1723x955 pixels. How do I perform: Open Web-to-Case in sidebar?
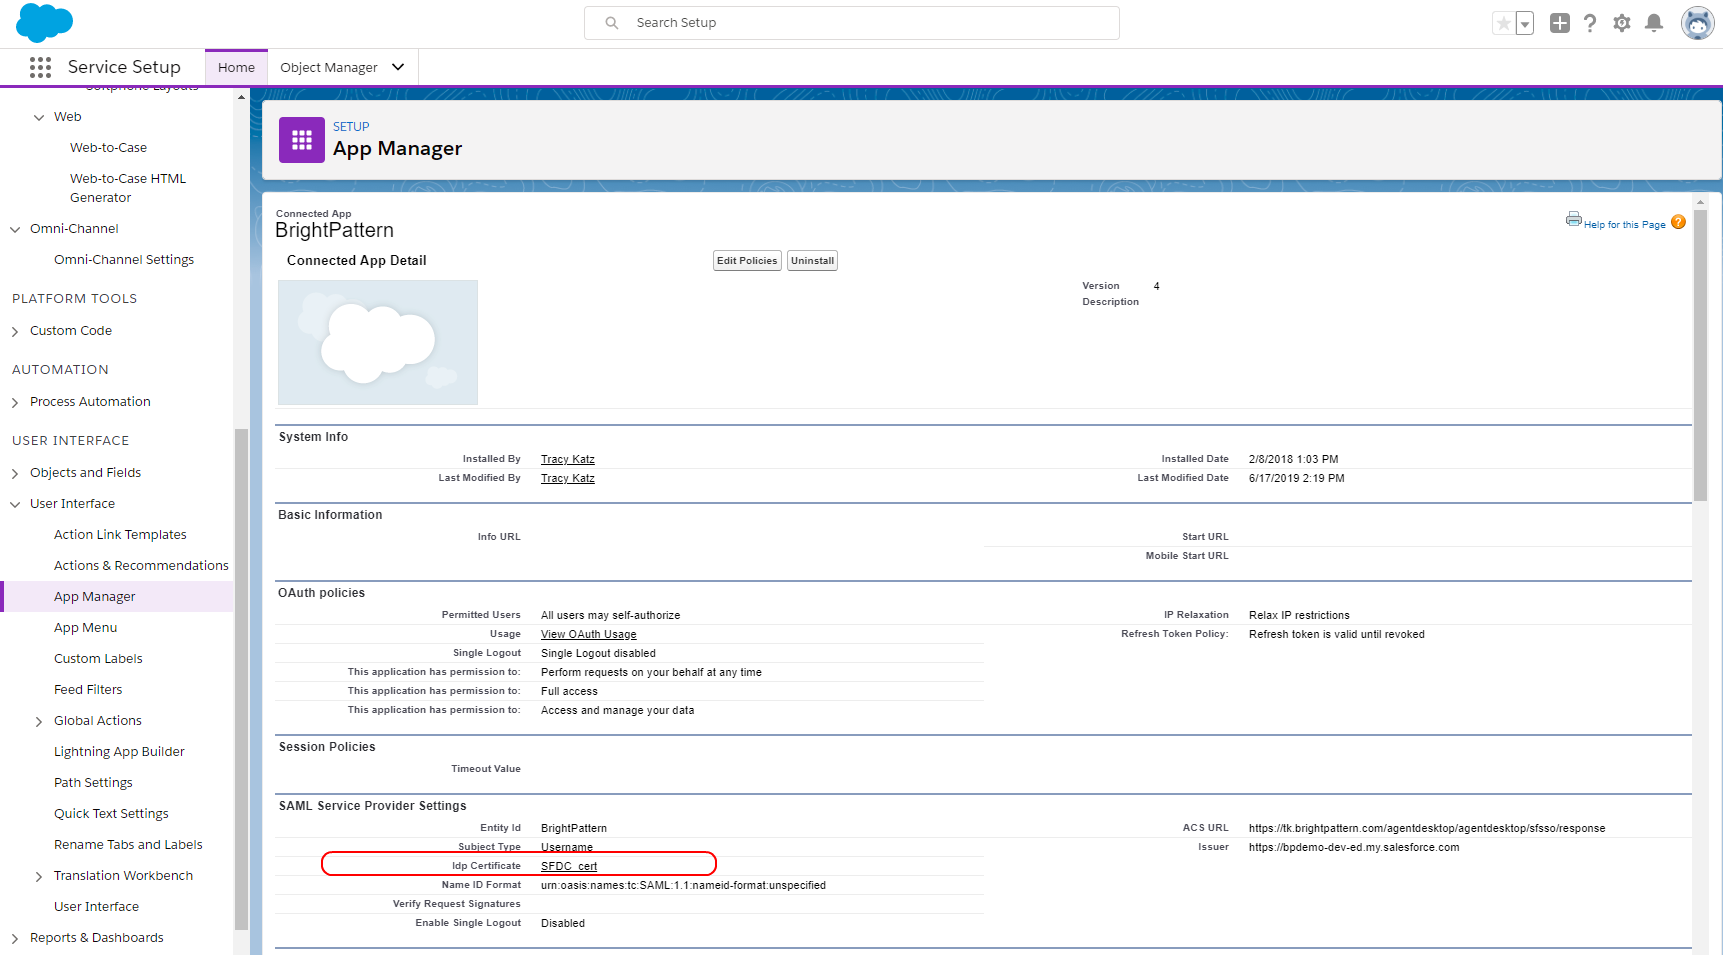point(108,147)
